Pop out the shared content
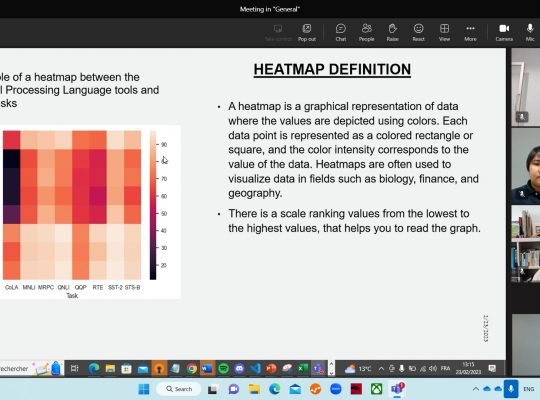540x400 pixels. [307, 33]
